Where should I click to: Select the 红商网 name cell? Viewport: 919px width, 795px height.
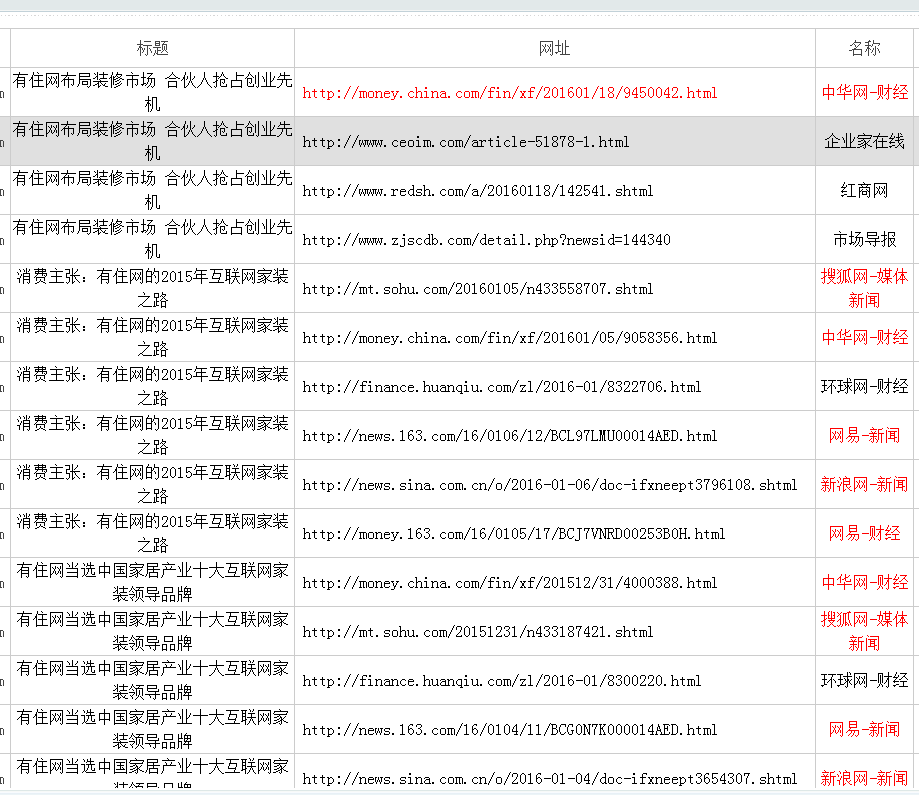click(x=864, y=191)
